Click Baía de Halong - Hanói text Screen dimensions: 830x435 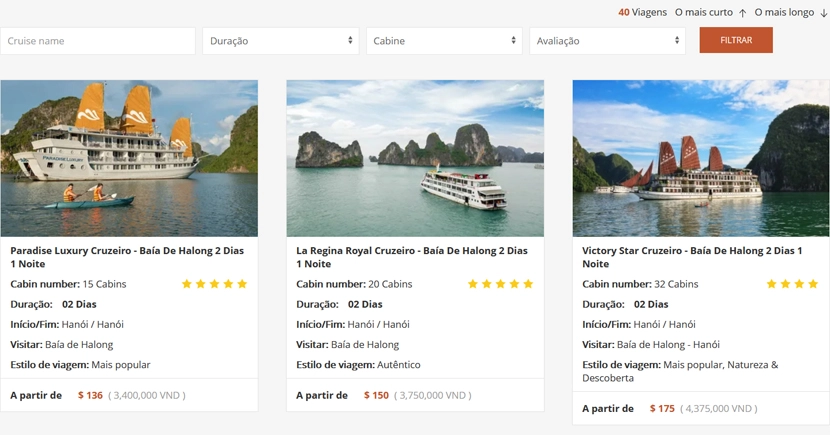(x=668, y=345)
